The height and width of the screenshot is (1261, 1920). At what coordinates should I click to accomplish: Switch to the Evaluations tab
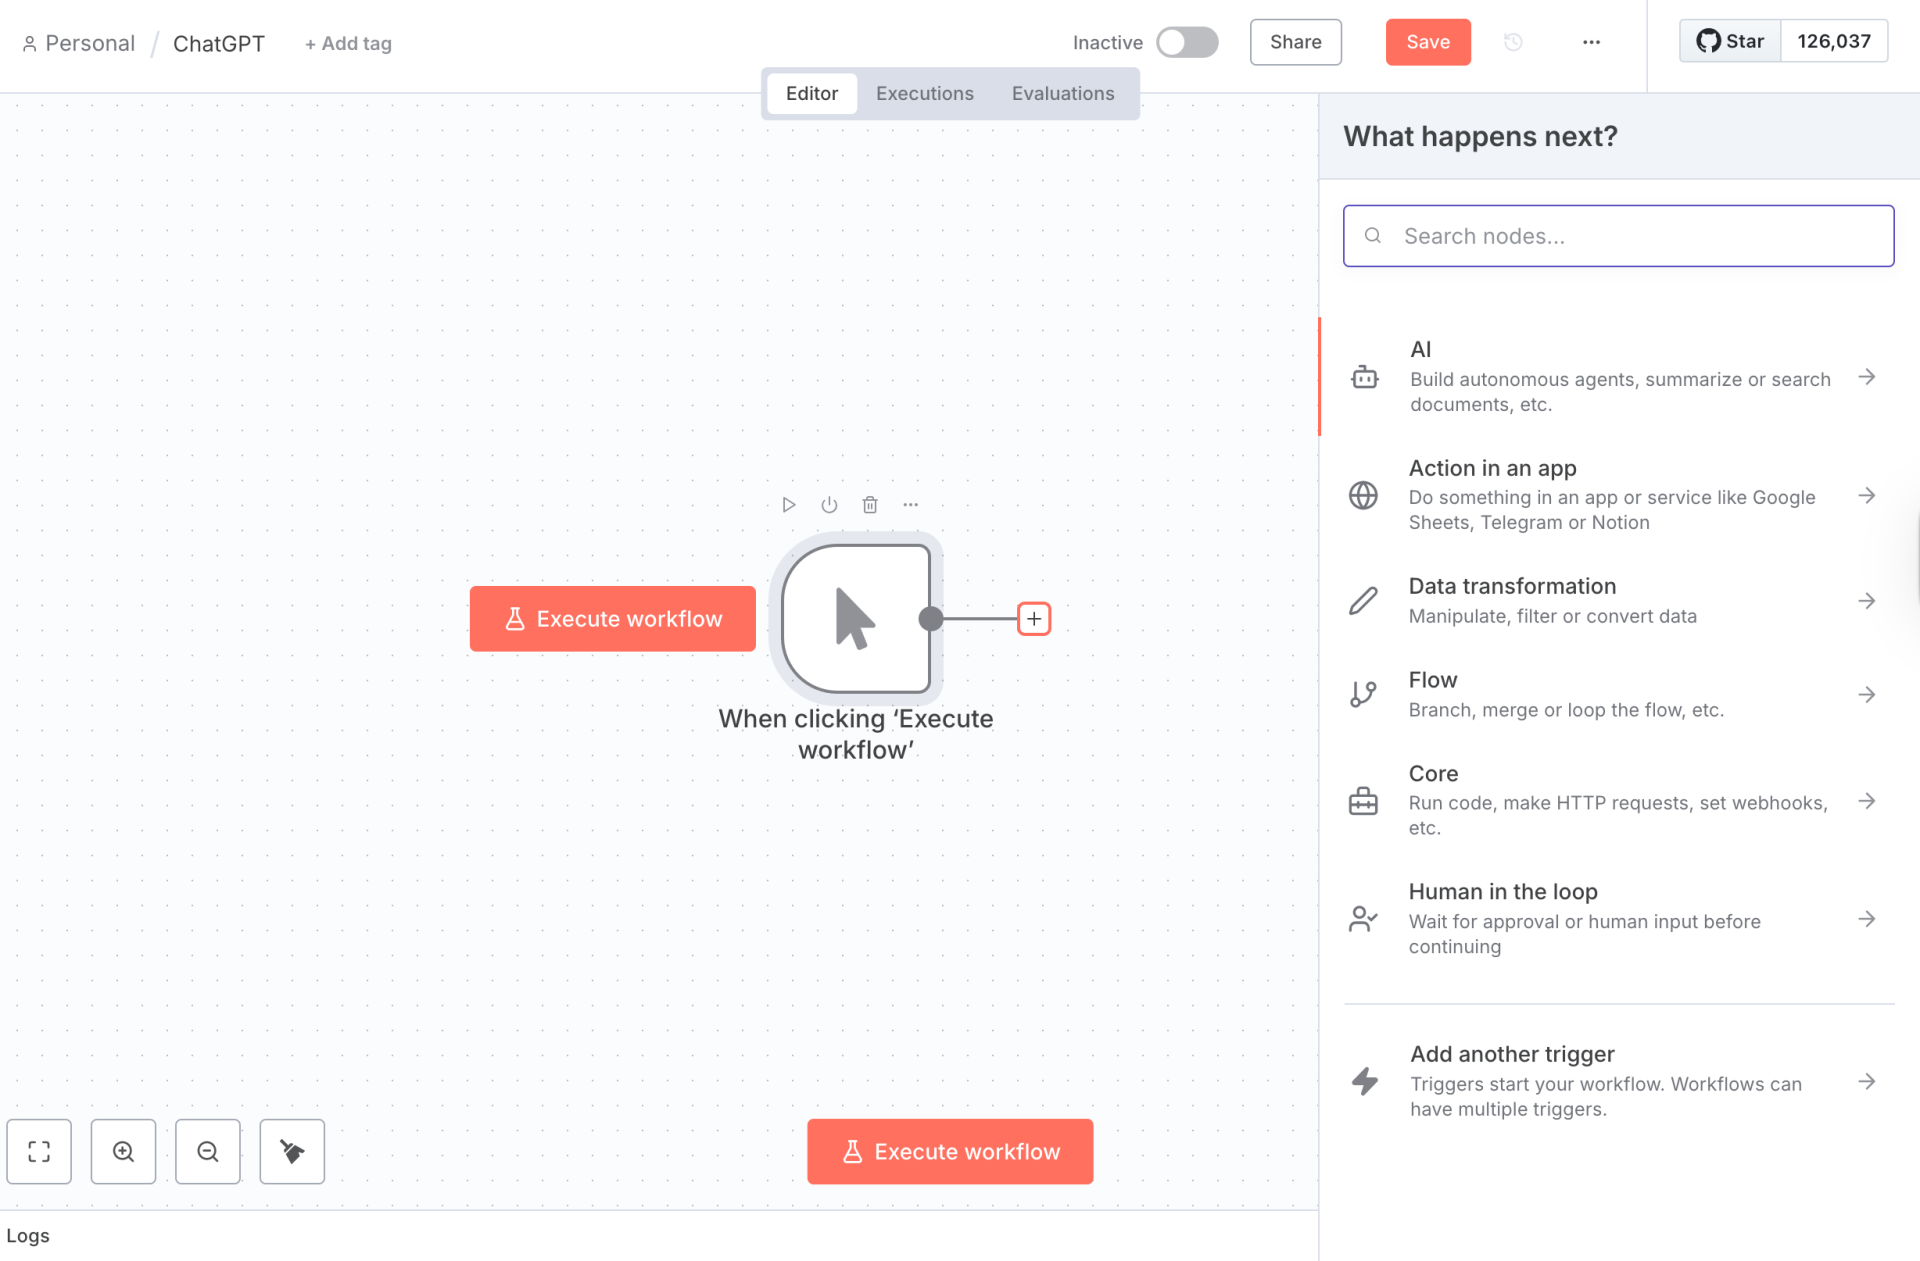tap(1063, 93)
